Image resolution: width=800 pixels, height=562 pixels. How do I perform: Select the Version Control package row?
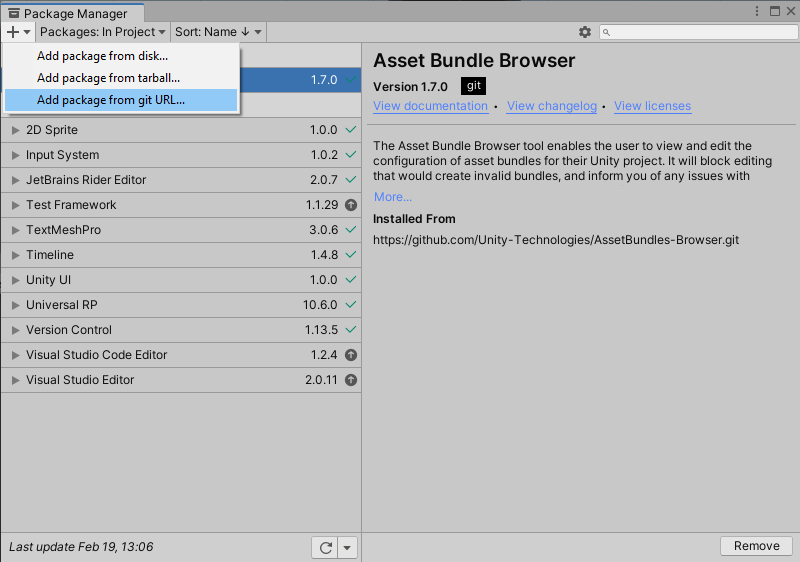point(181,330)
